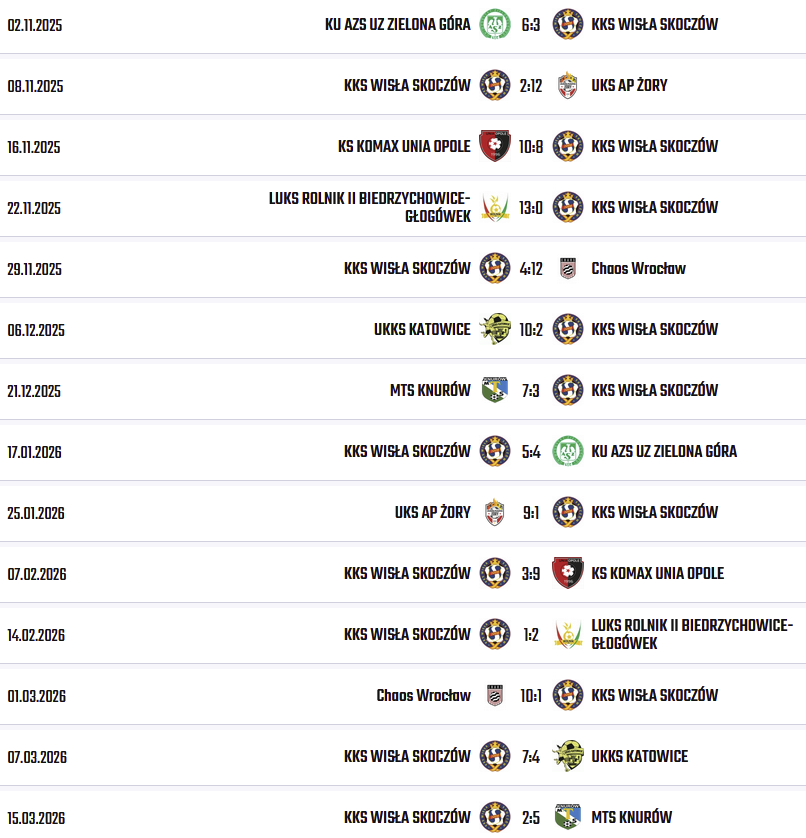The width and height of the screenshot is (806, 838).
Task: Click Chaos Wrocław crest in 01.03.2026 match
Action: point(494,695)
